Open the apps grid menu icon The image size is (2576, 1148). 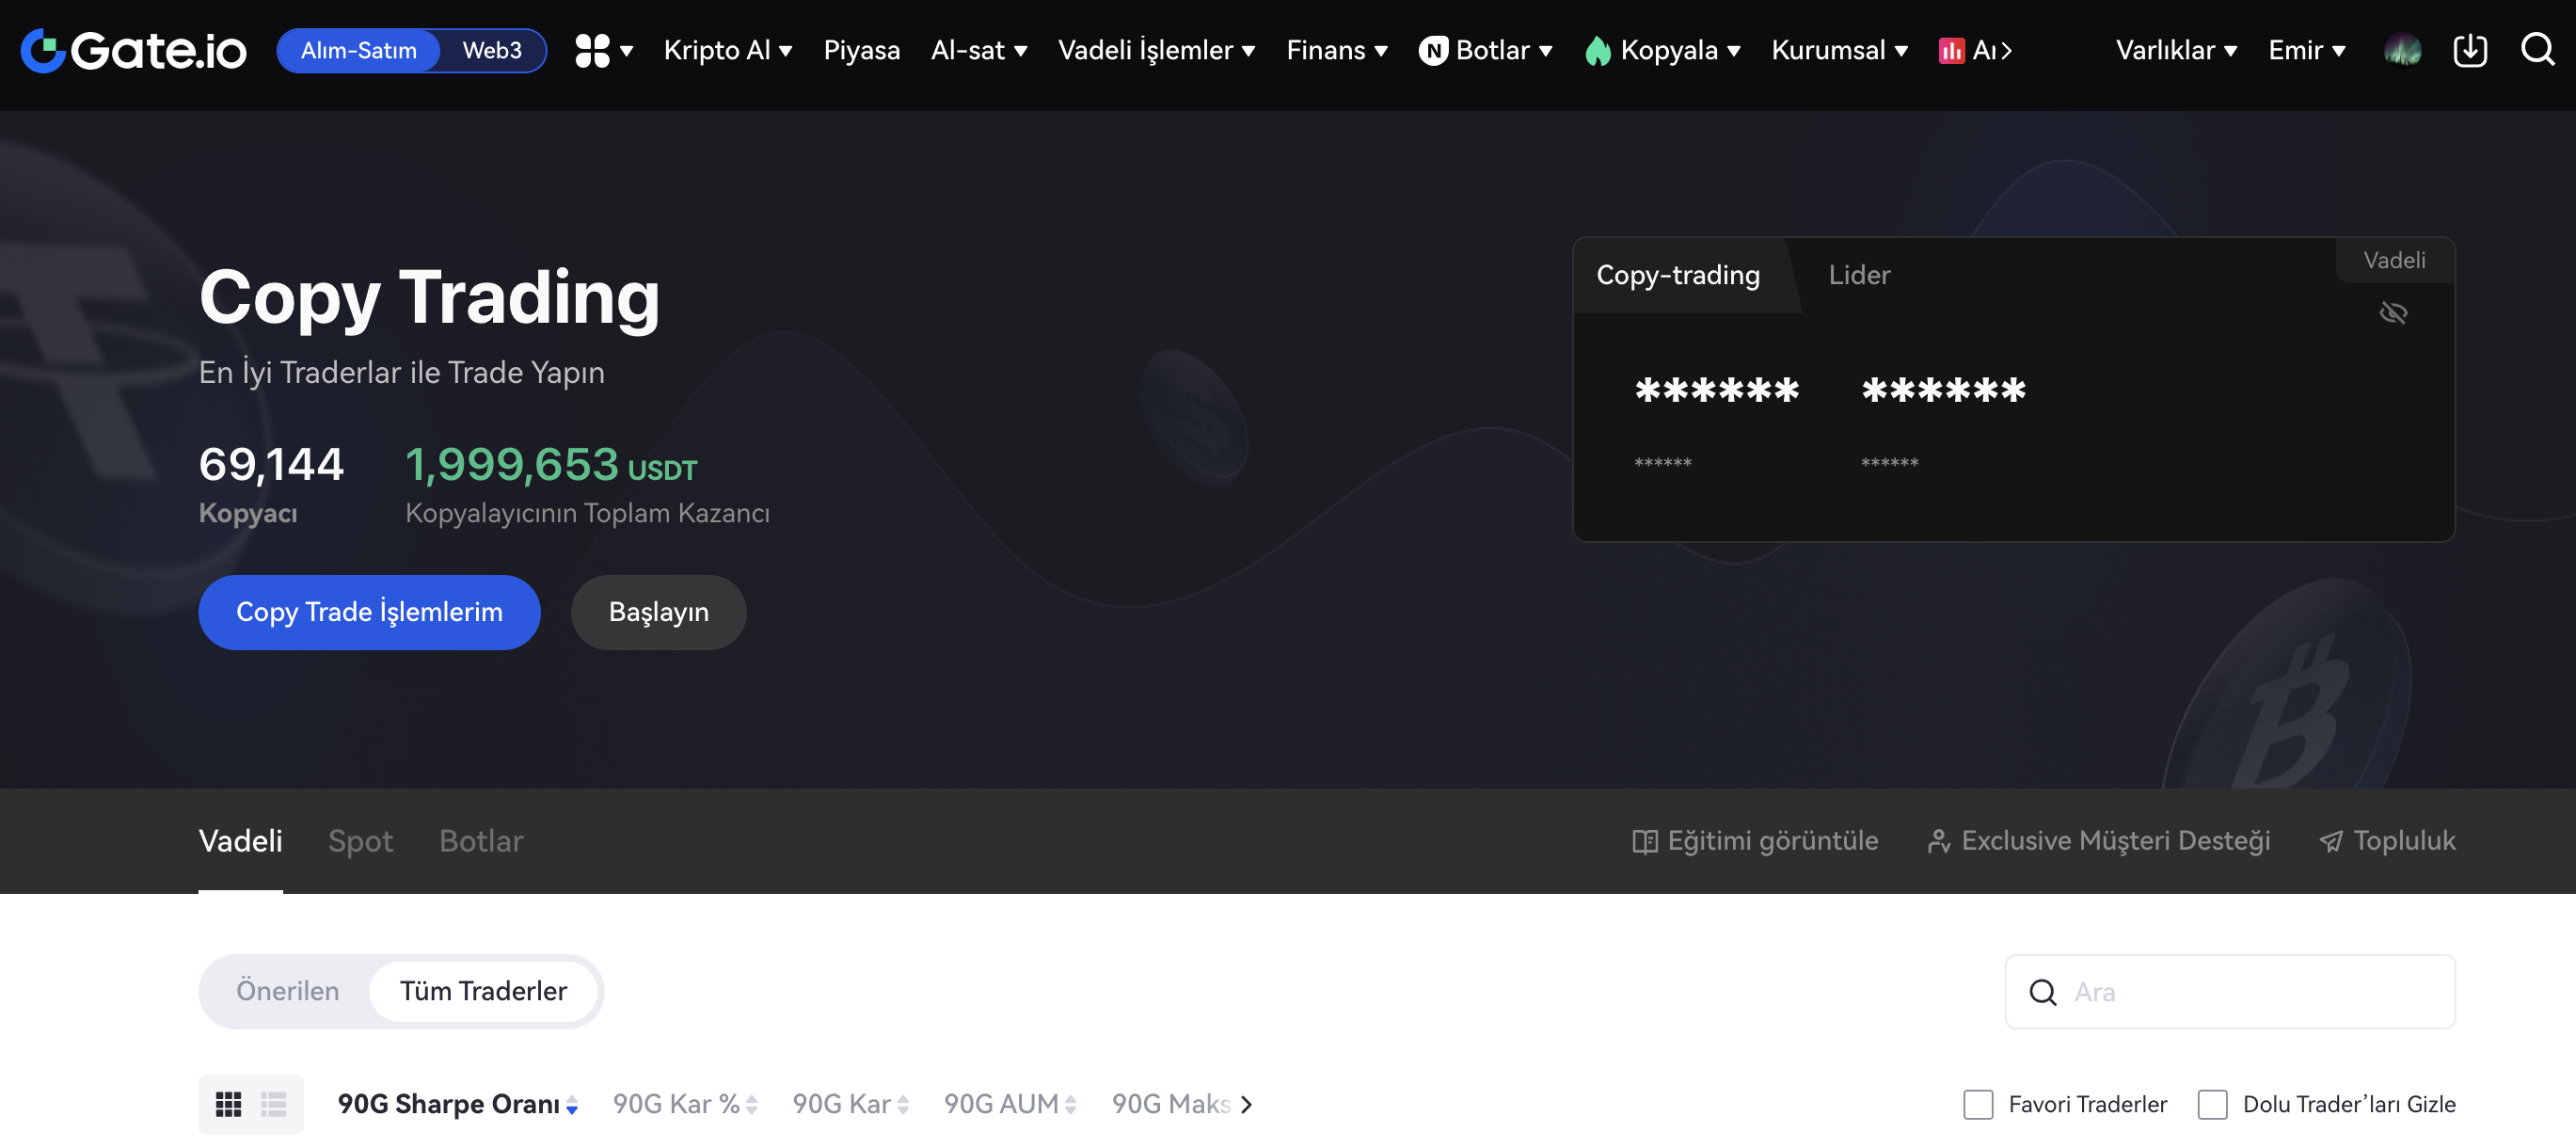click(x=592, y=50)
